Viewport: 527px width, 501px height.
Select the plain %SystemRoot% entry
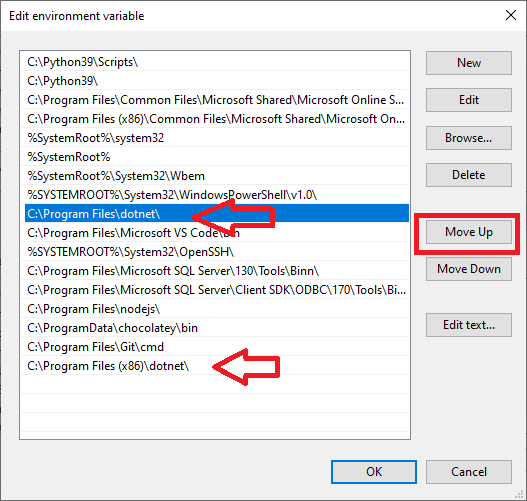(215, 157)
